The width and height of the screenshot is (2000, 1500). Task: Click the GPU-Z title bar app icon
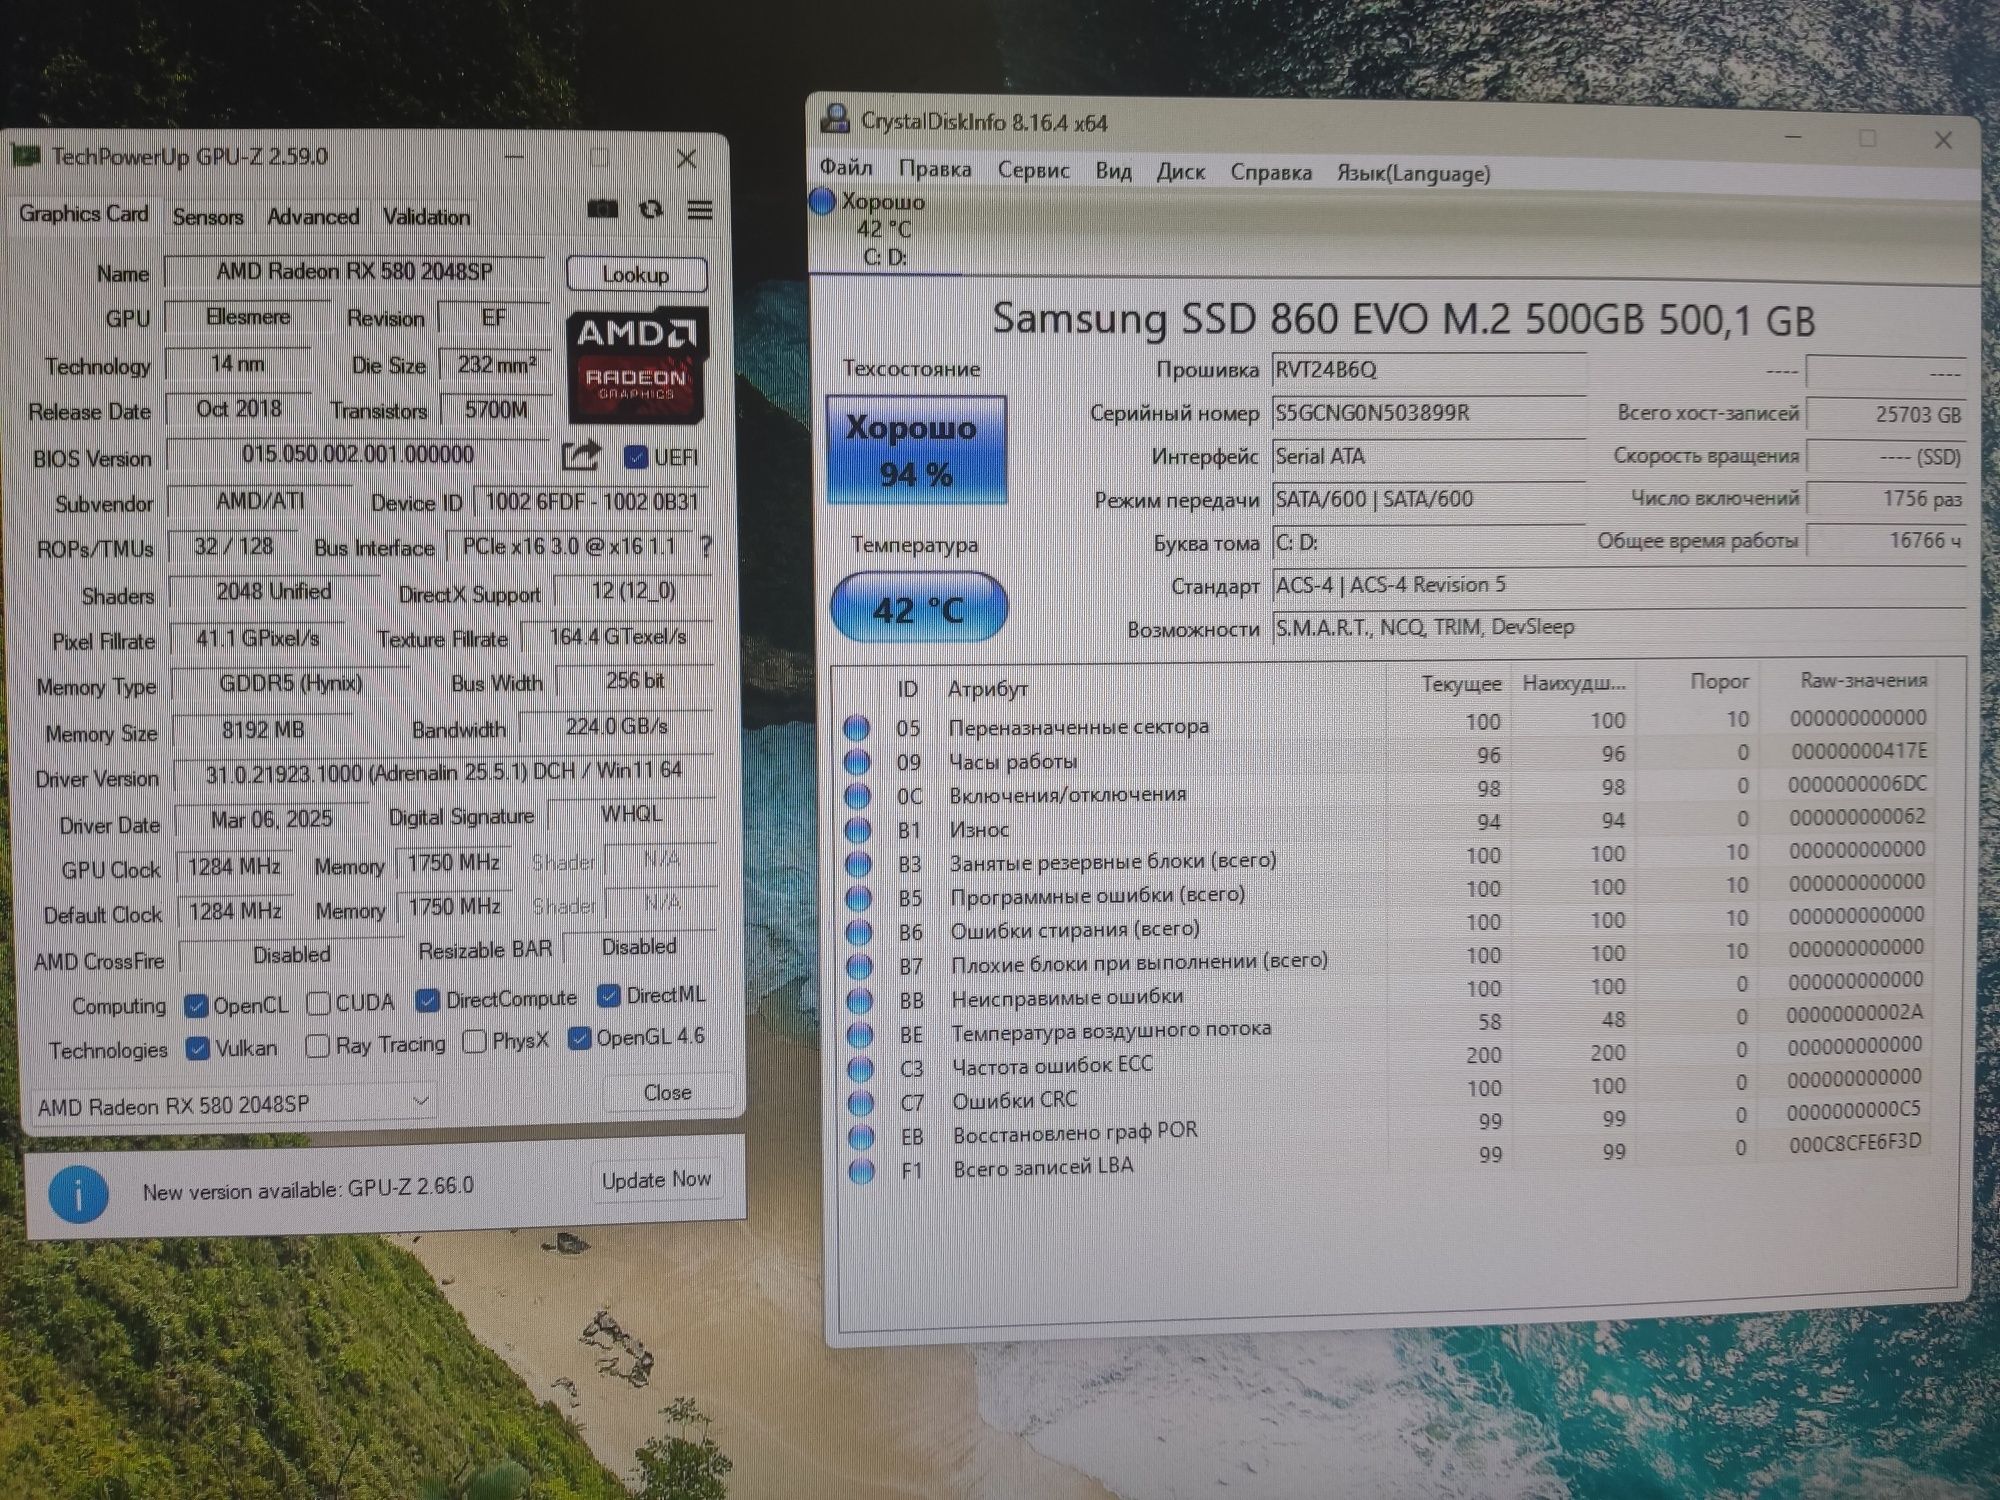click(26, 157)
